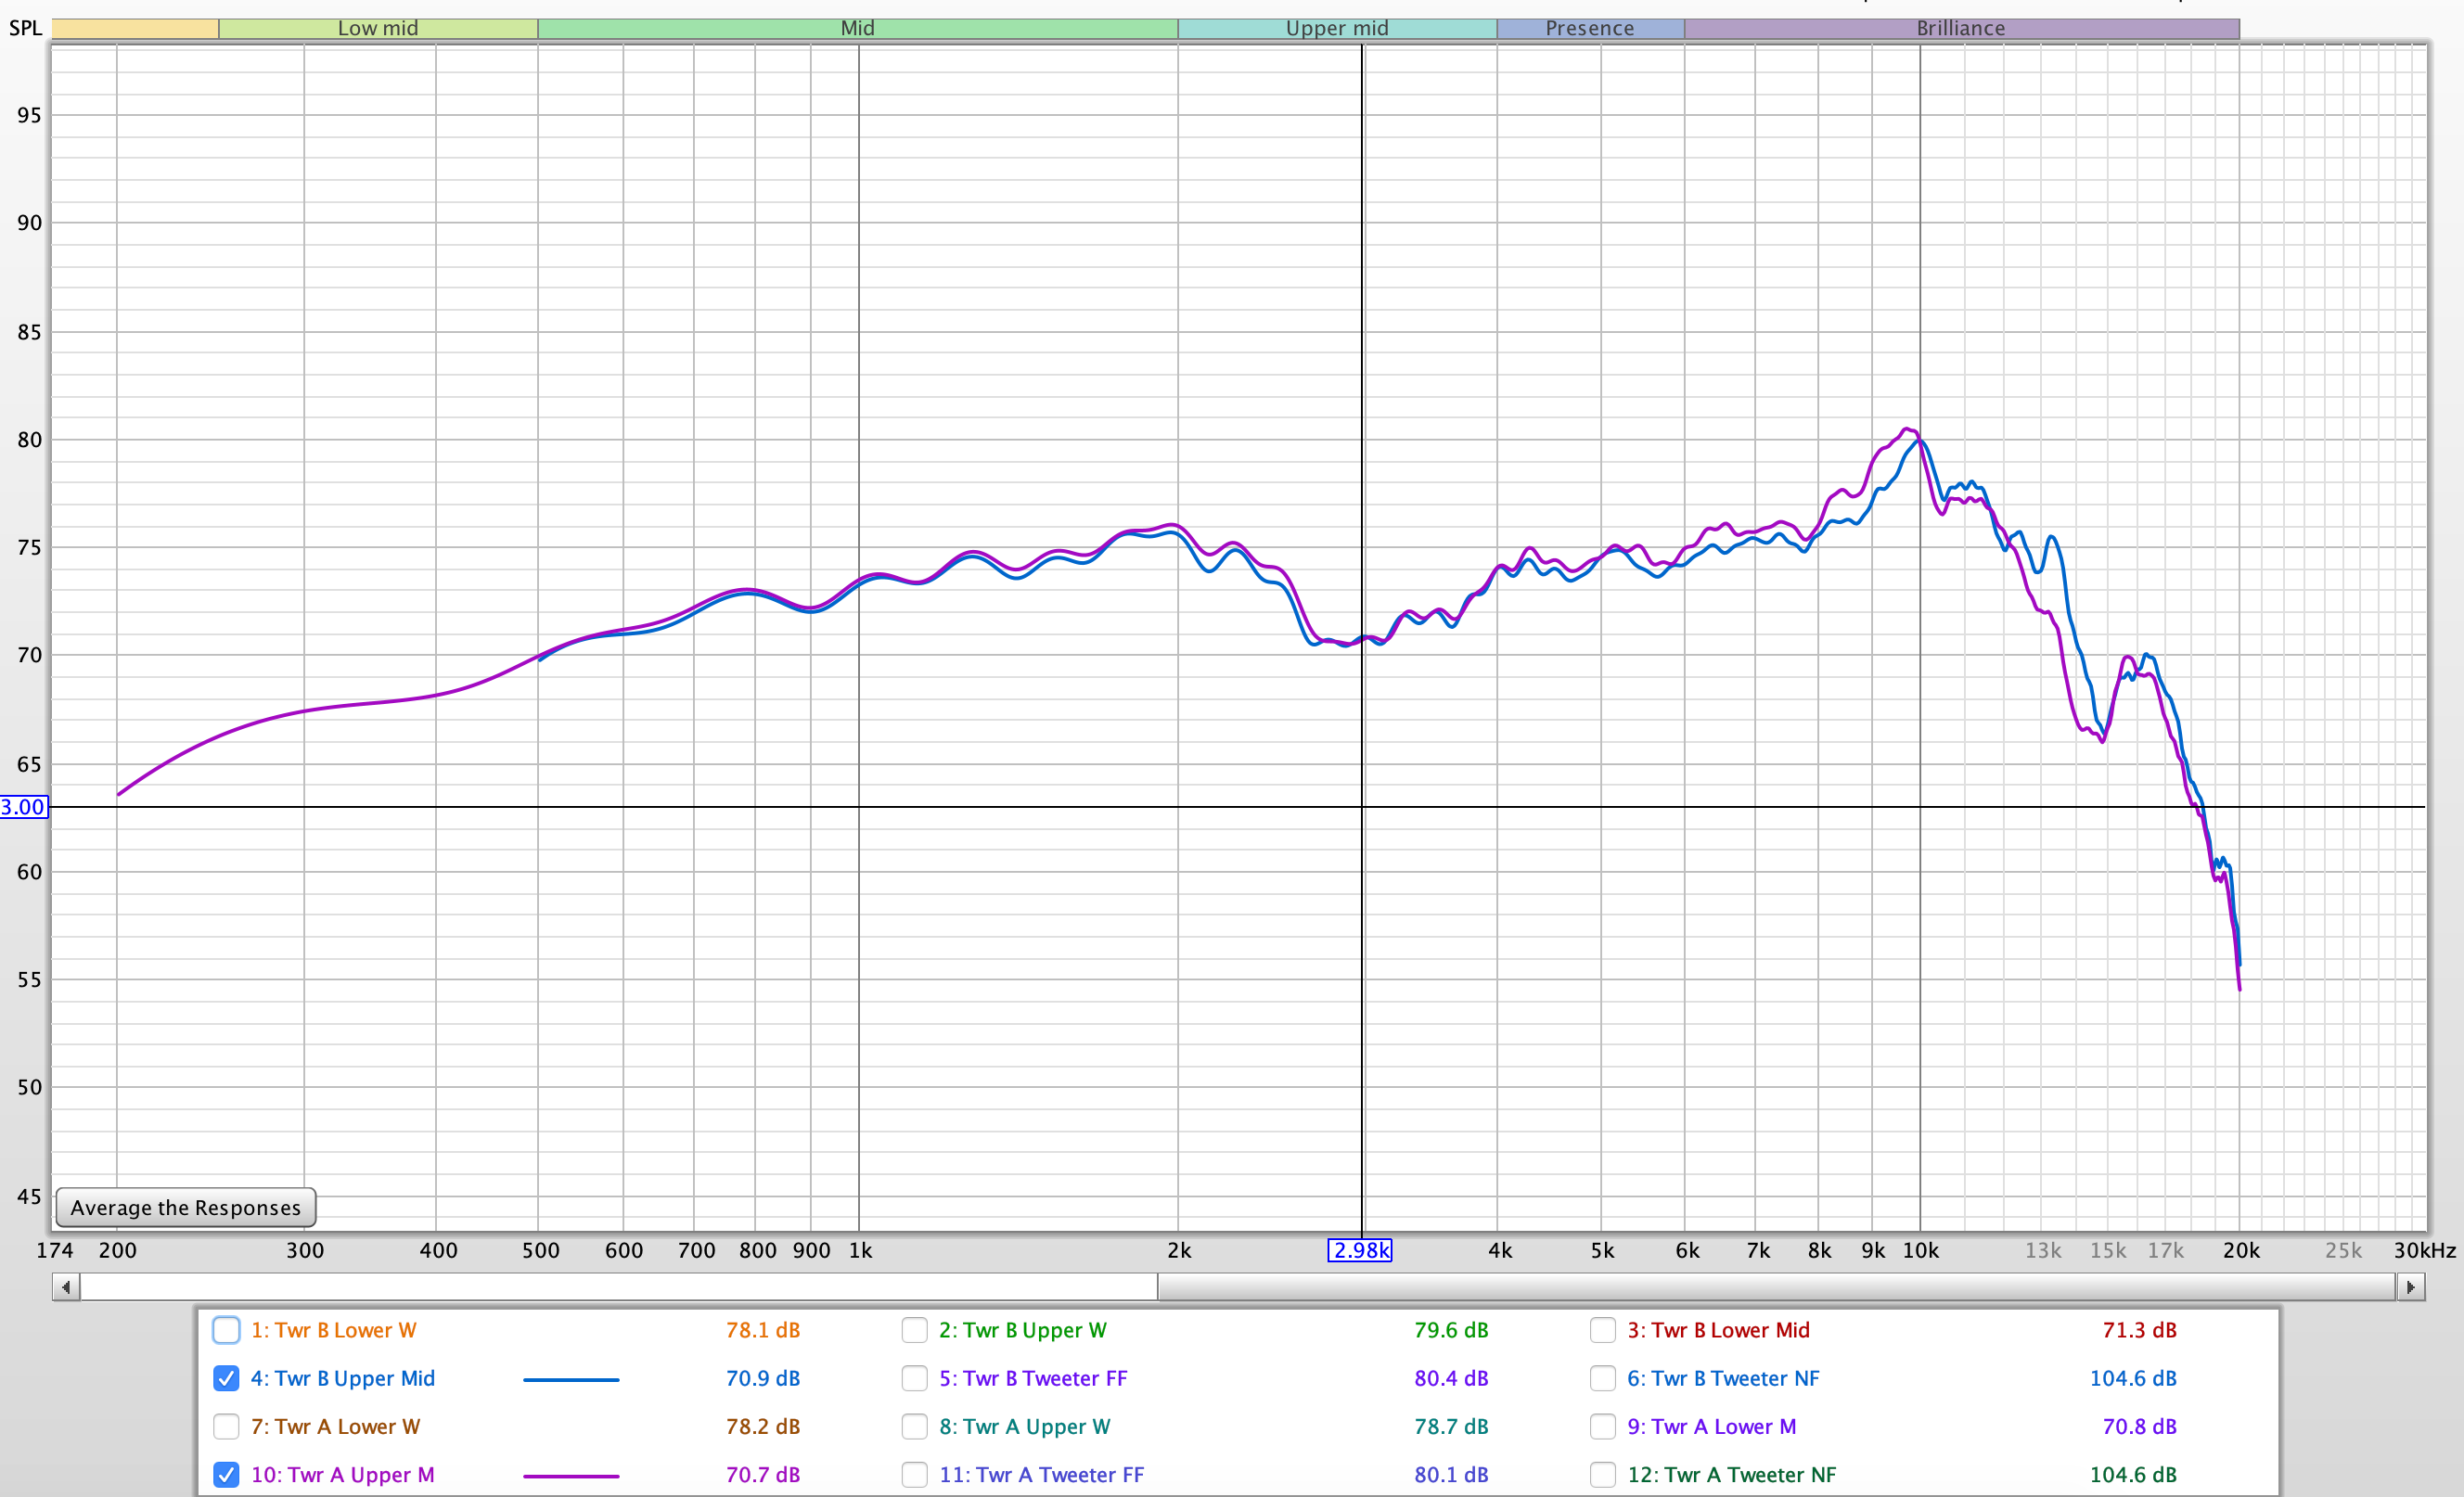Enable the Twr A Upper W checkbox
Image resolution: width=2464 pixels, height=1497 pixels.
point(914,1426)
